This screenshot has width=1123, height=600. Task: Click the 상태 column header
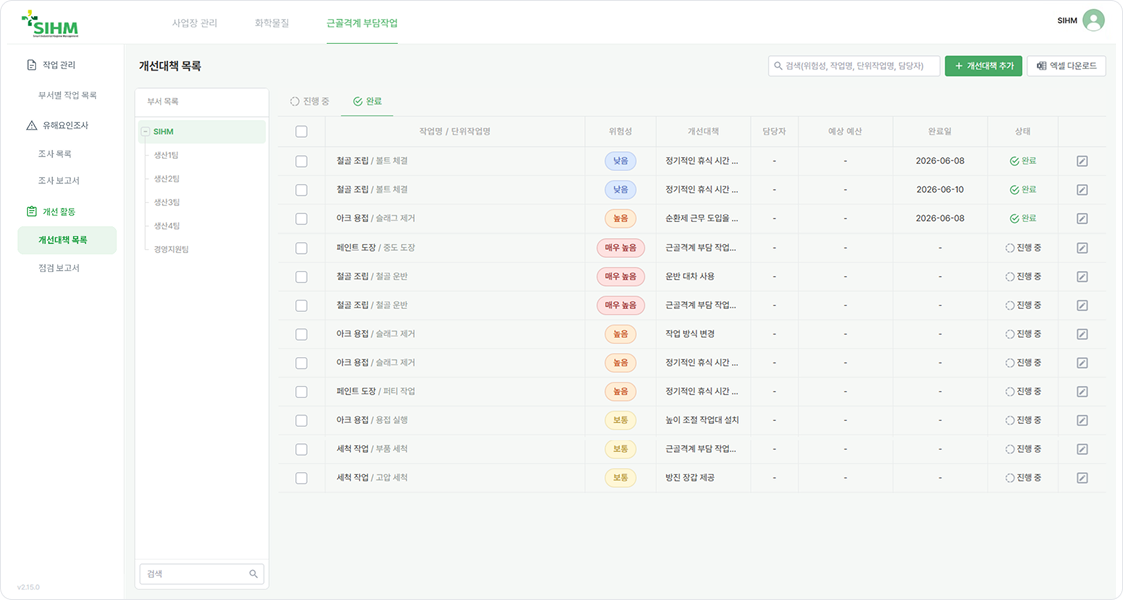1023,132
